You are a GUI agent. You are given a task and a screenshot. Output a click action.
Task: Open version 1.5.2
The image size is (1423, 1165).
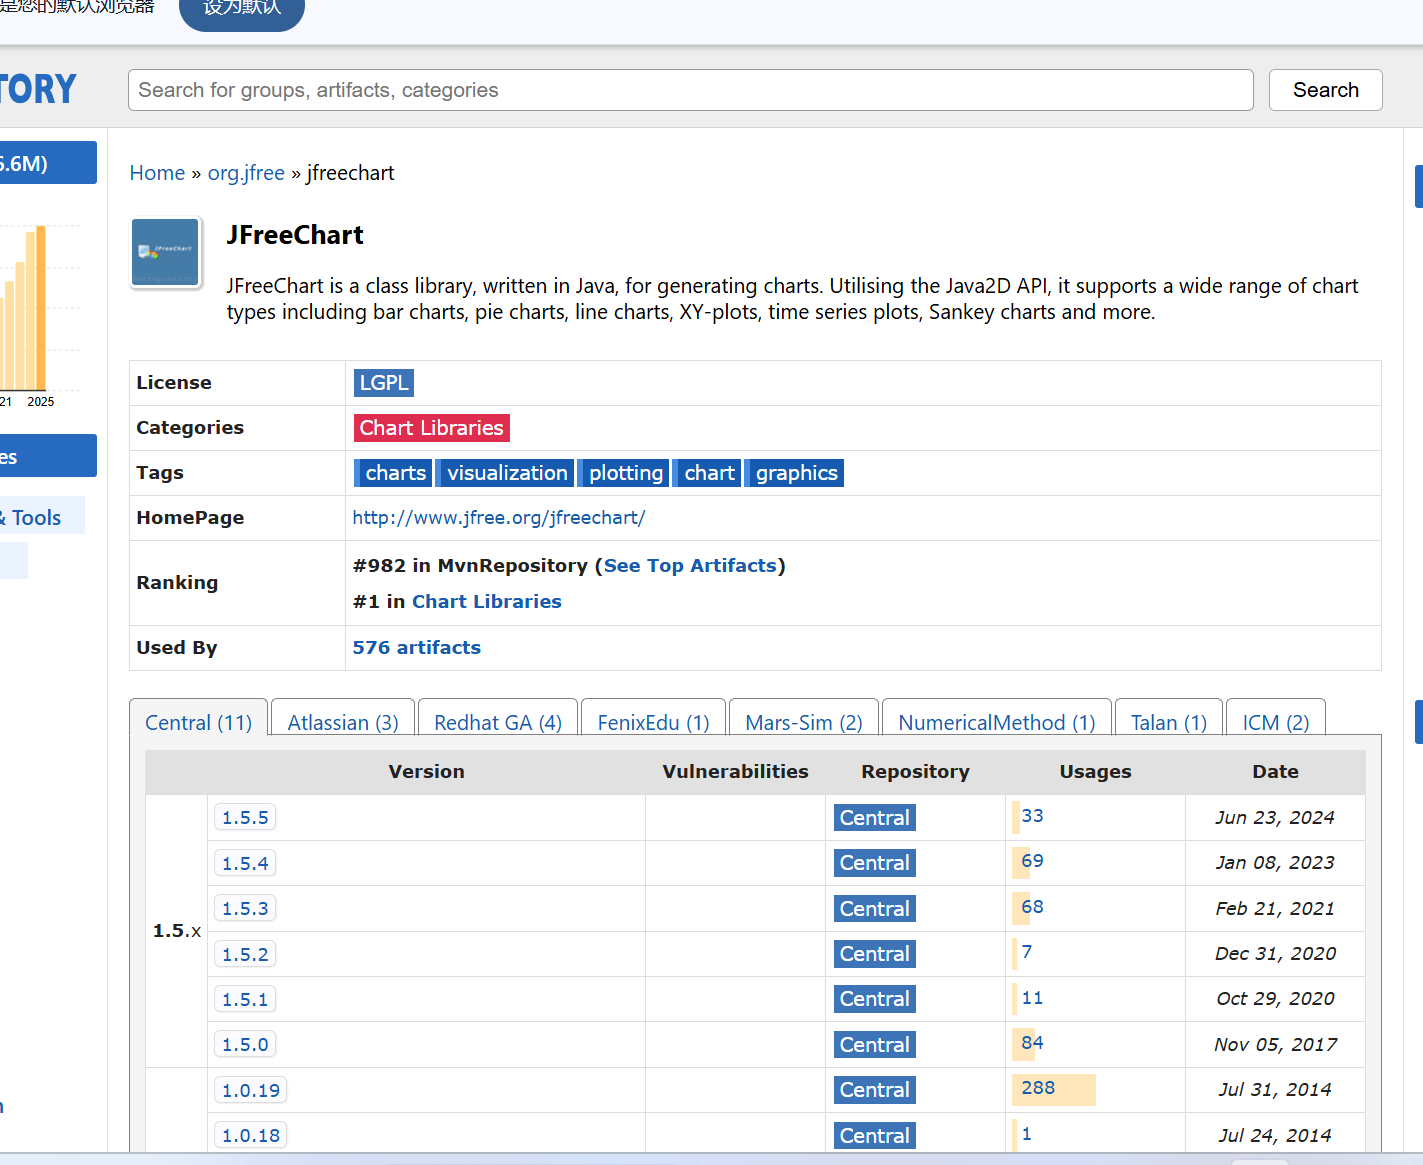[245, 954]
